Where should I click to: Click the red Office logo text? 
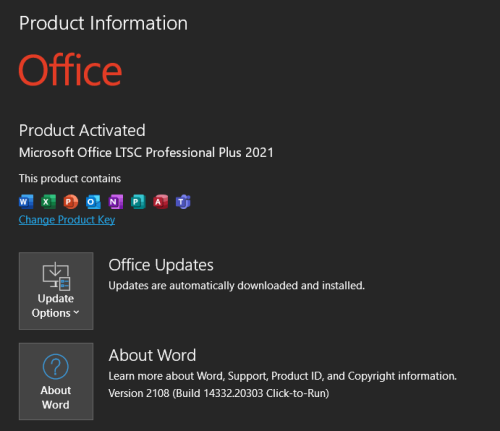click(x=70, y=70)
